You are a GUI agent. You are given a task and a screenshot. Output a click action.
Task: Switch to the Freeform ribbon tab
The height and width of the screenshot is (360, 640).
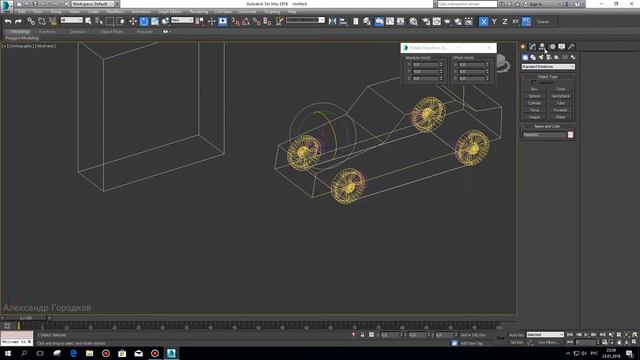pos(47,31)
